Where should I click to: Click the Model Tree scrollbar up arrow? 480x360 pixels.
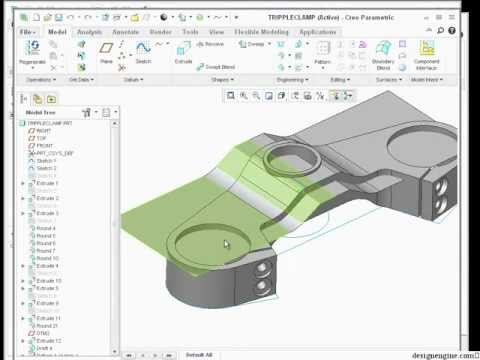[115, 124]
